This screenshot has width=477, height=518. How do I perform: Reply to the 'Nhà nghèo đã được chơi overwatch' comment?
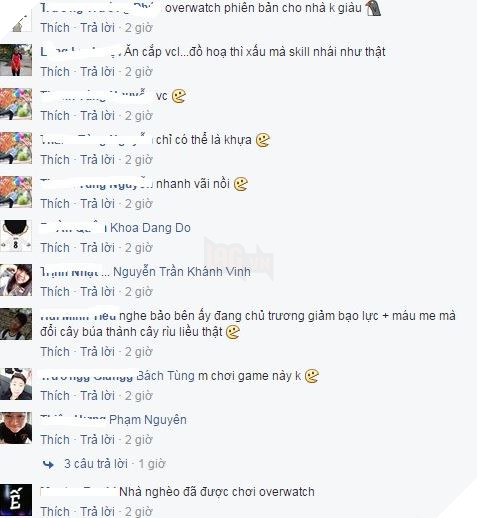[x=98, y=512]
